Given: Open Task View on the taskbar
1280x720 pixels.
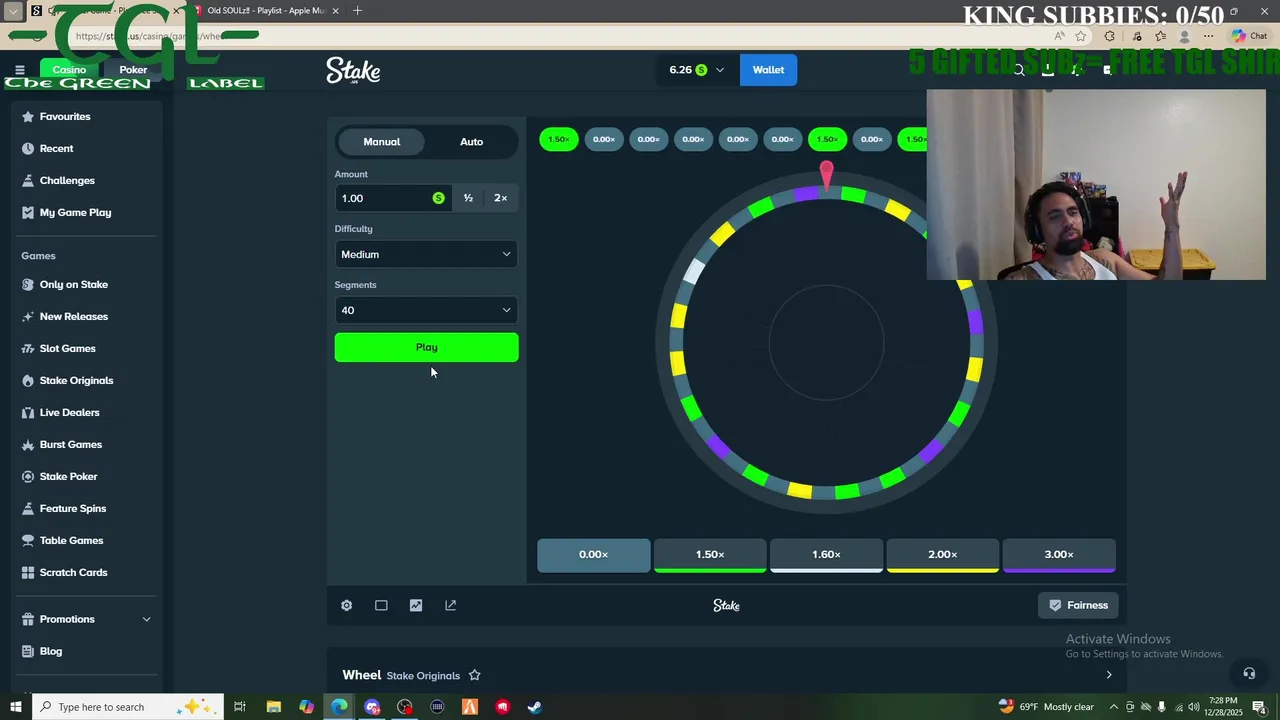Looking at the screenshot, I should [x=240, y=707].
